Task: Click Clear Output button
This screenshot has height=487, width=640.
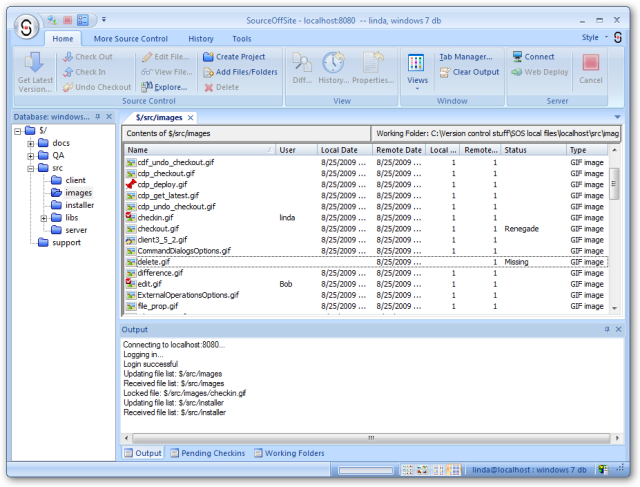Action: point(469,72)
